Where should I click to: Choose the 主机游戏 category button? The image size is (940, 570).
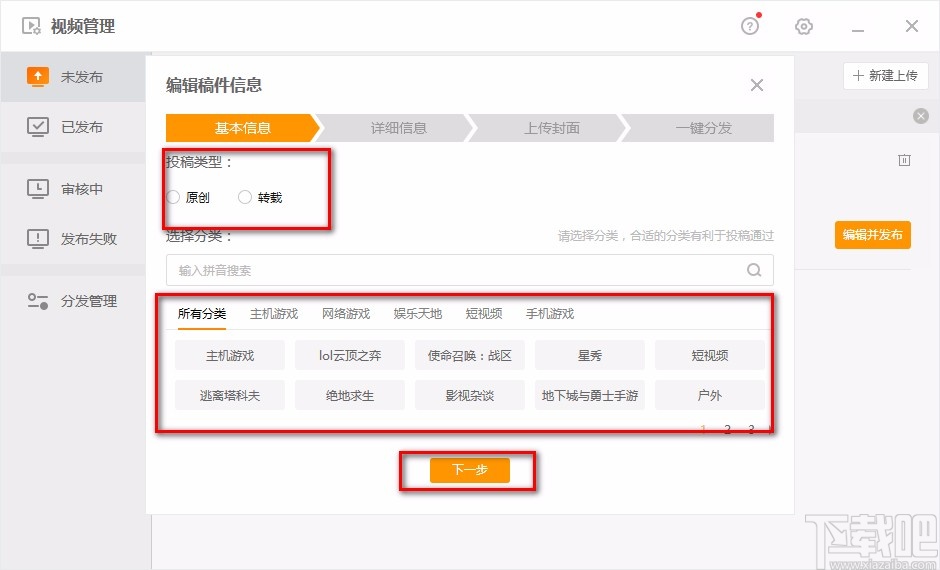230,355
